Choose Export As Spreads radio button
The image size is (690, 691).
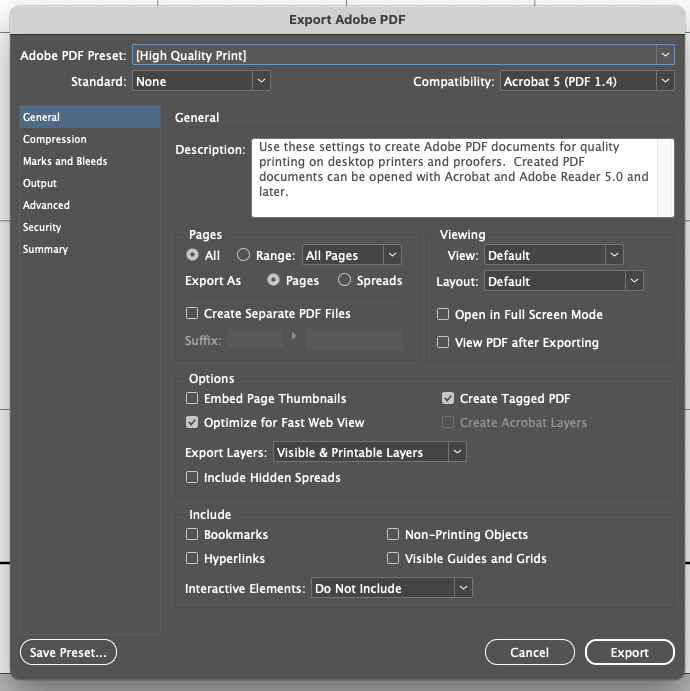[x=344, y=280]
